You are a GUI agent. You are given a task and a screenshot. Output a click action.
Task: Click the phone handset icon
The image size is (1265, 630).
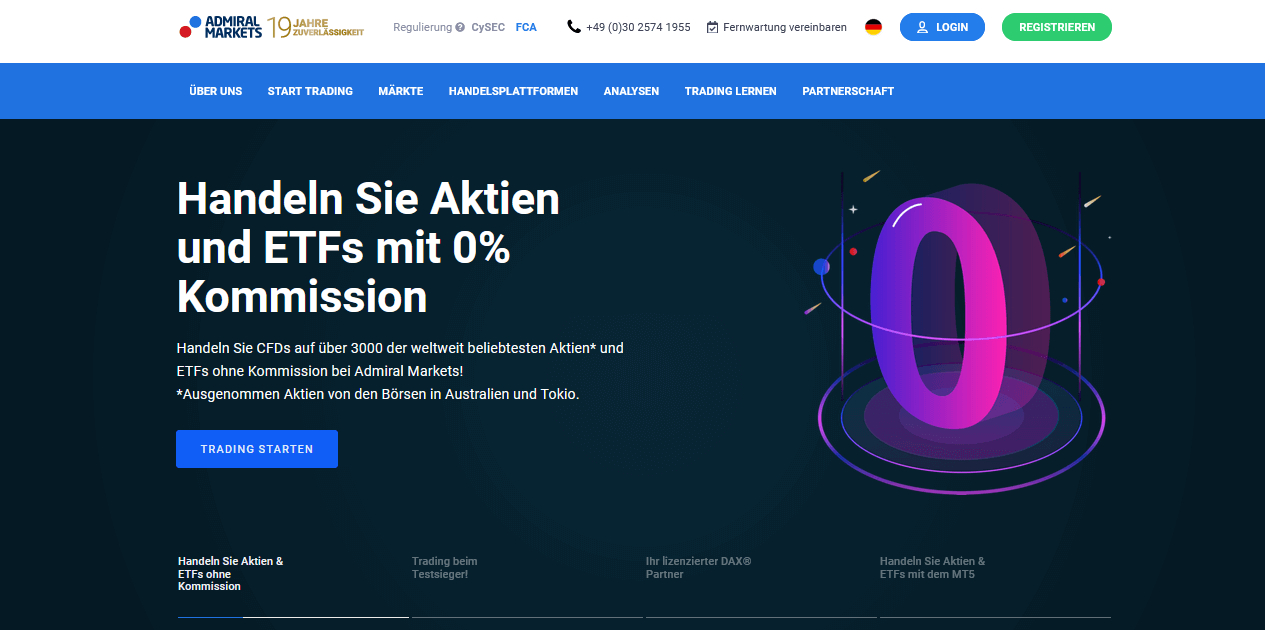click(574, 27)
